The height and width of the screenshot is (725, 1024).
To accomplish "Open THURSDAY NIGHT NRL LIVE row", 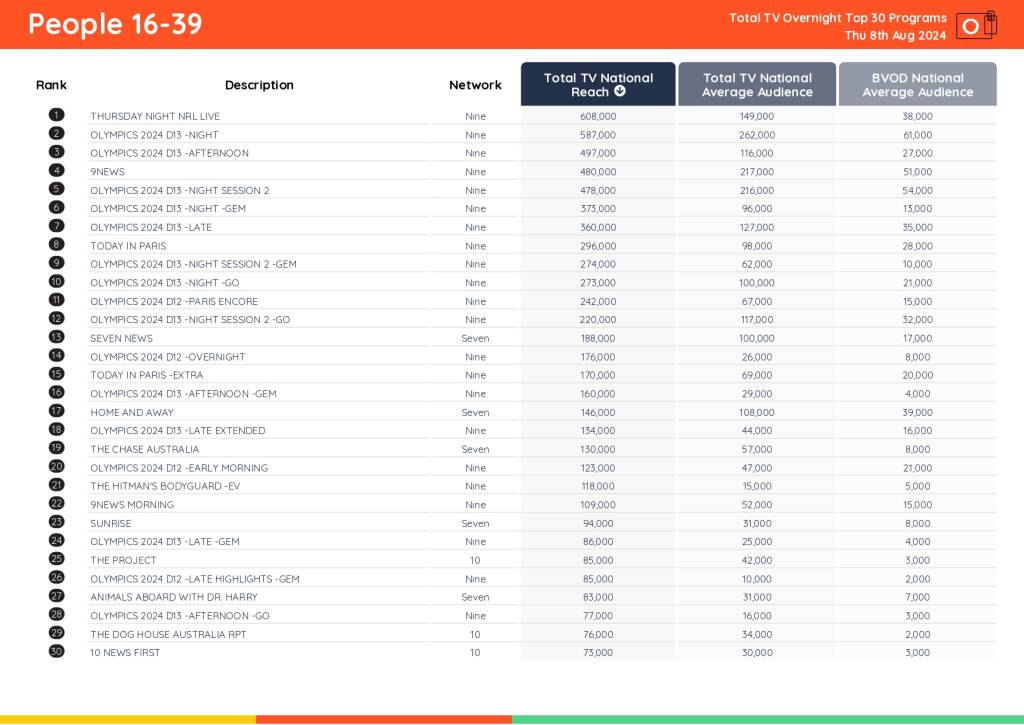I will (x=155, y=116).
